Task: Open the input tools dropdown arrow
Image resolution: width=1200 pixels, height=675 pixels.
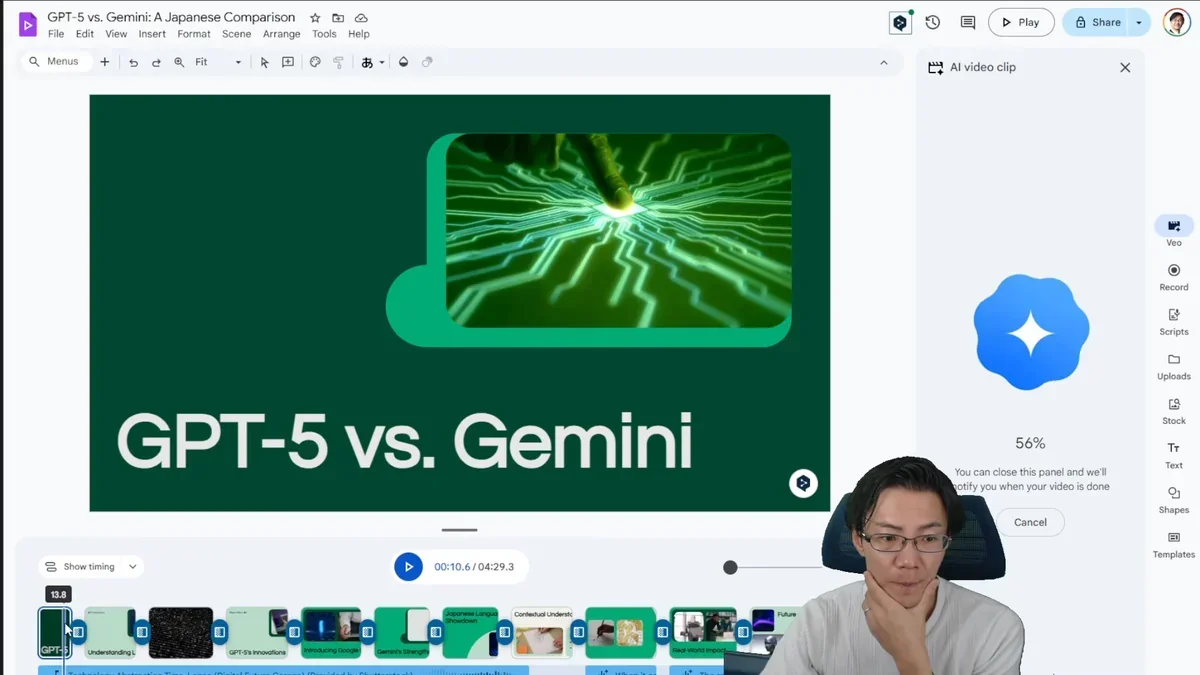Action: [382, 63]
